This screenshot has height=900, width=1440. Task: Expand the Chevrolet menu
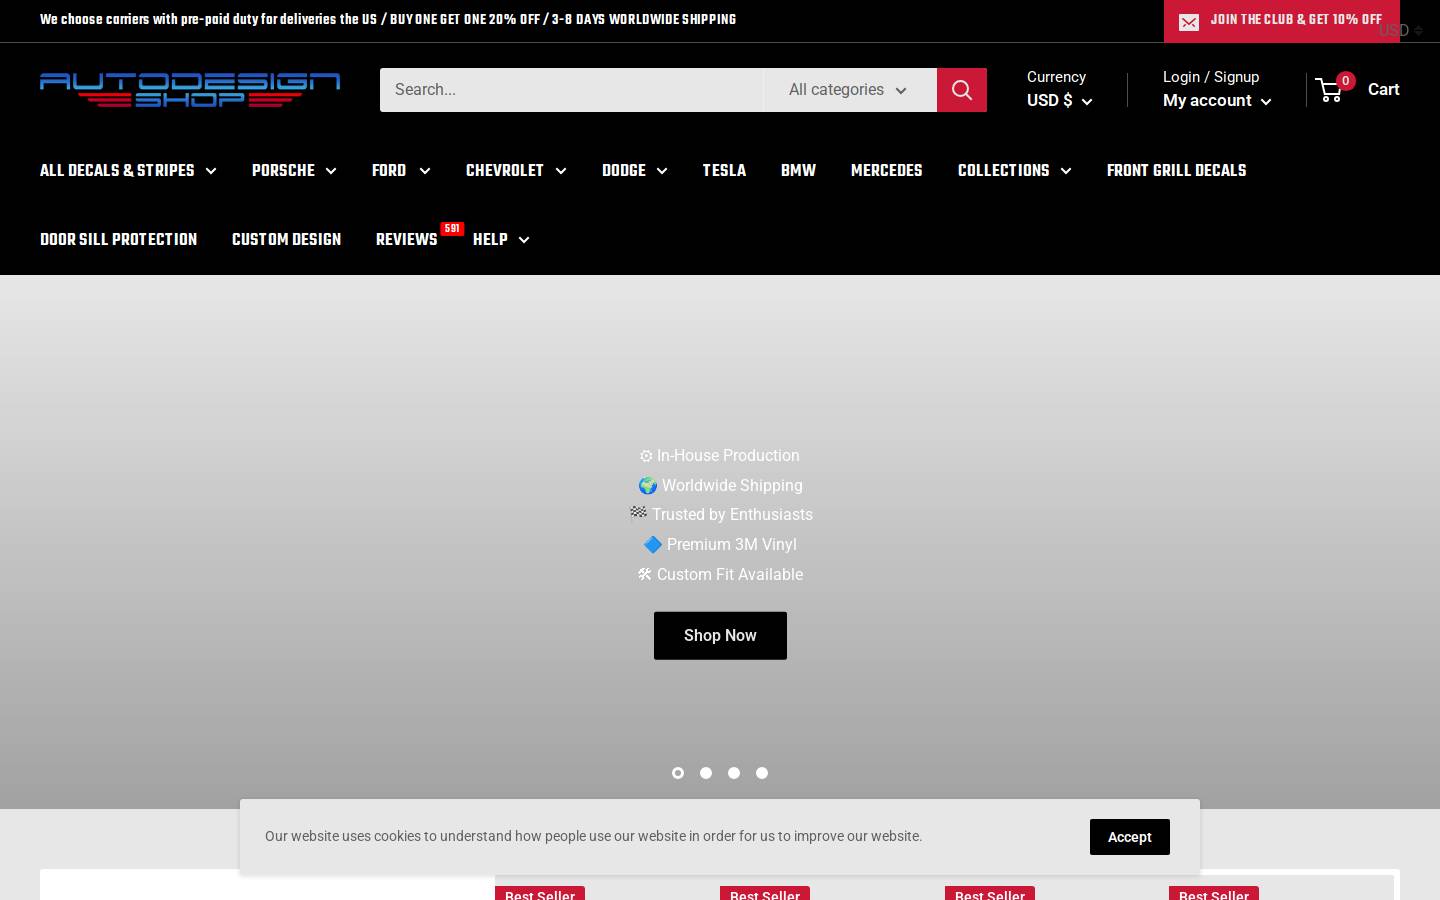516,171
